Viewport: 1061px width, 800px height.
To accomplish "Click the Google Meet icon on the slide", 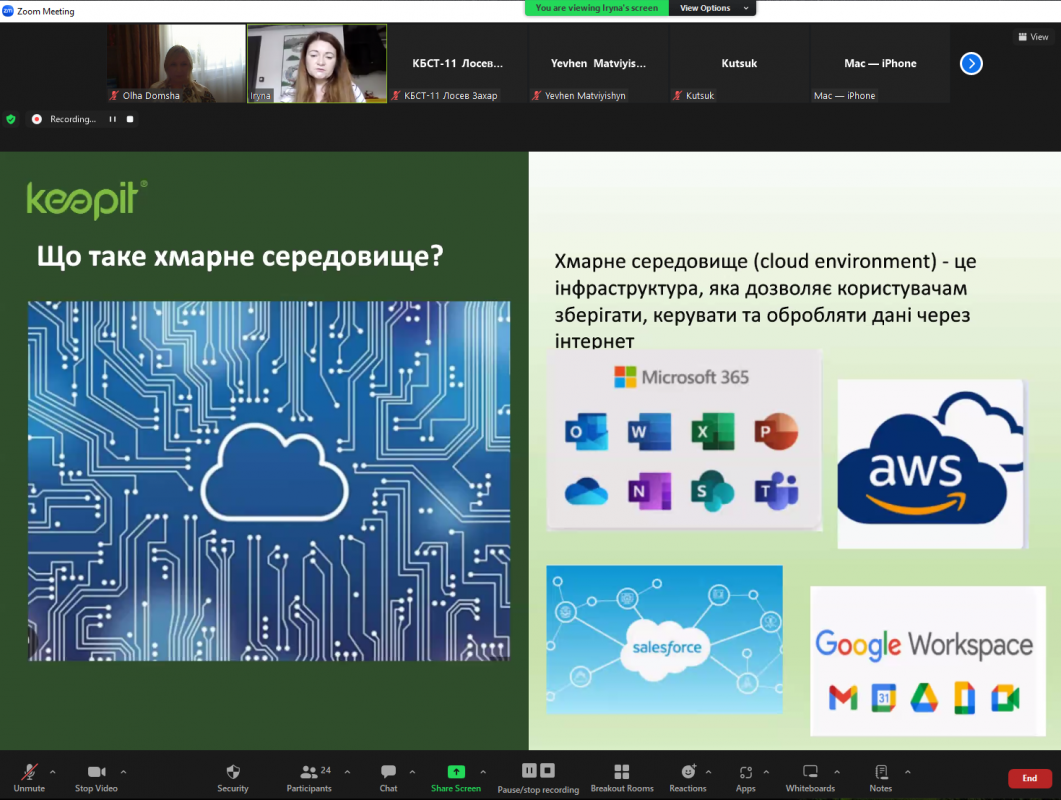I will pos(1006,698).
